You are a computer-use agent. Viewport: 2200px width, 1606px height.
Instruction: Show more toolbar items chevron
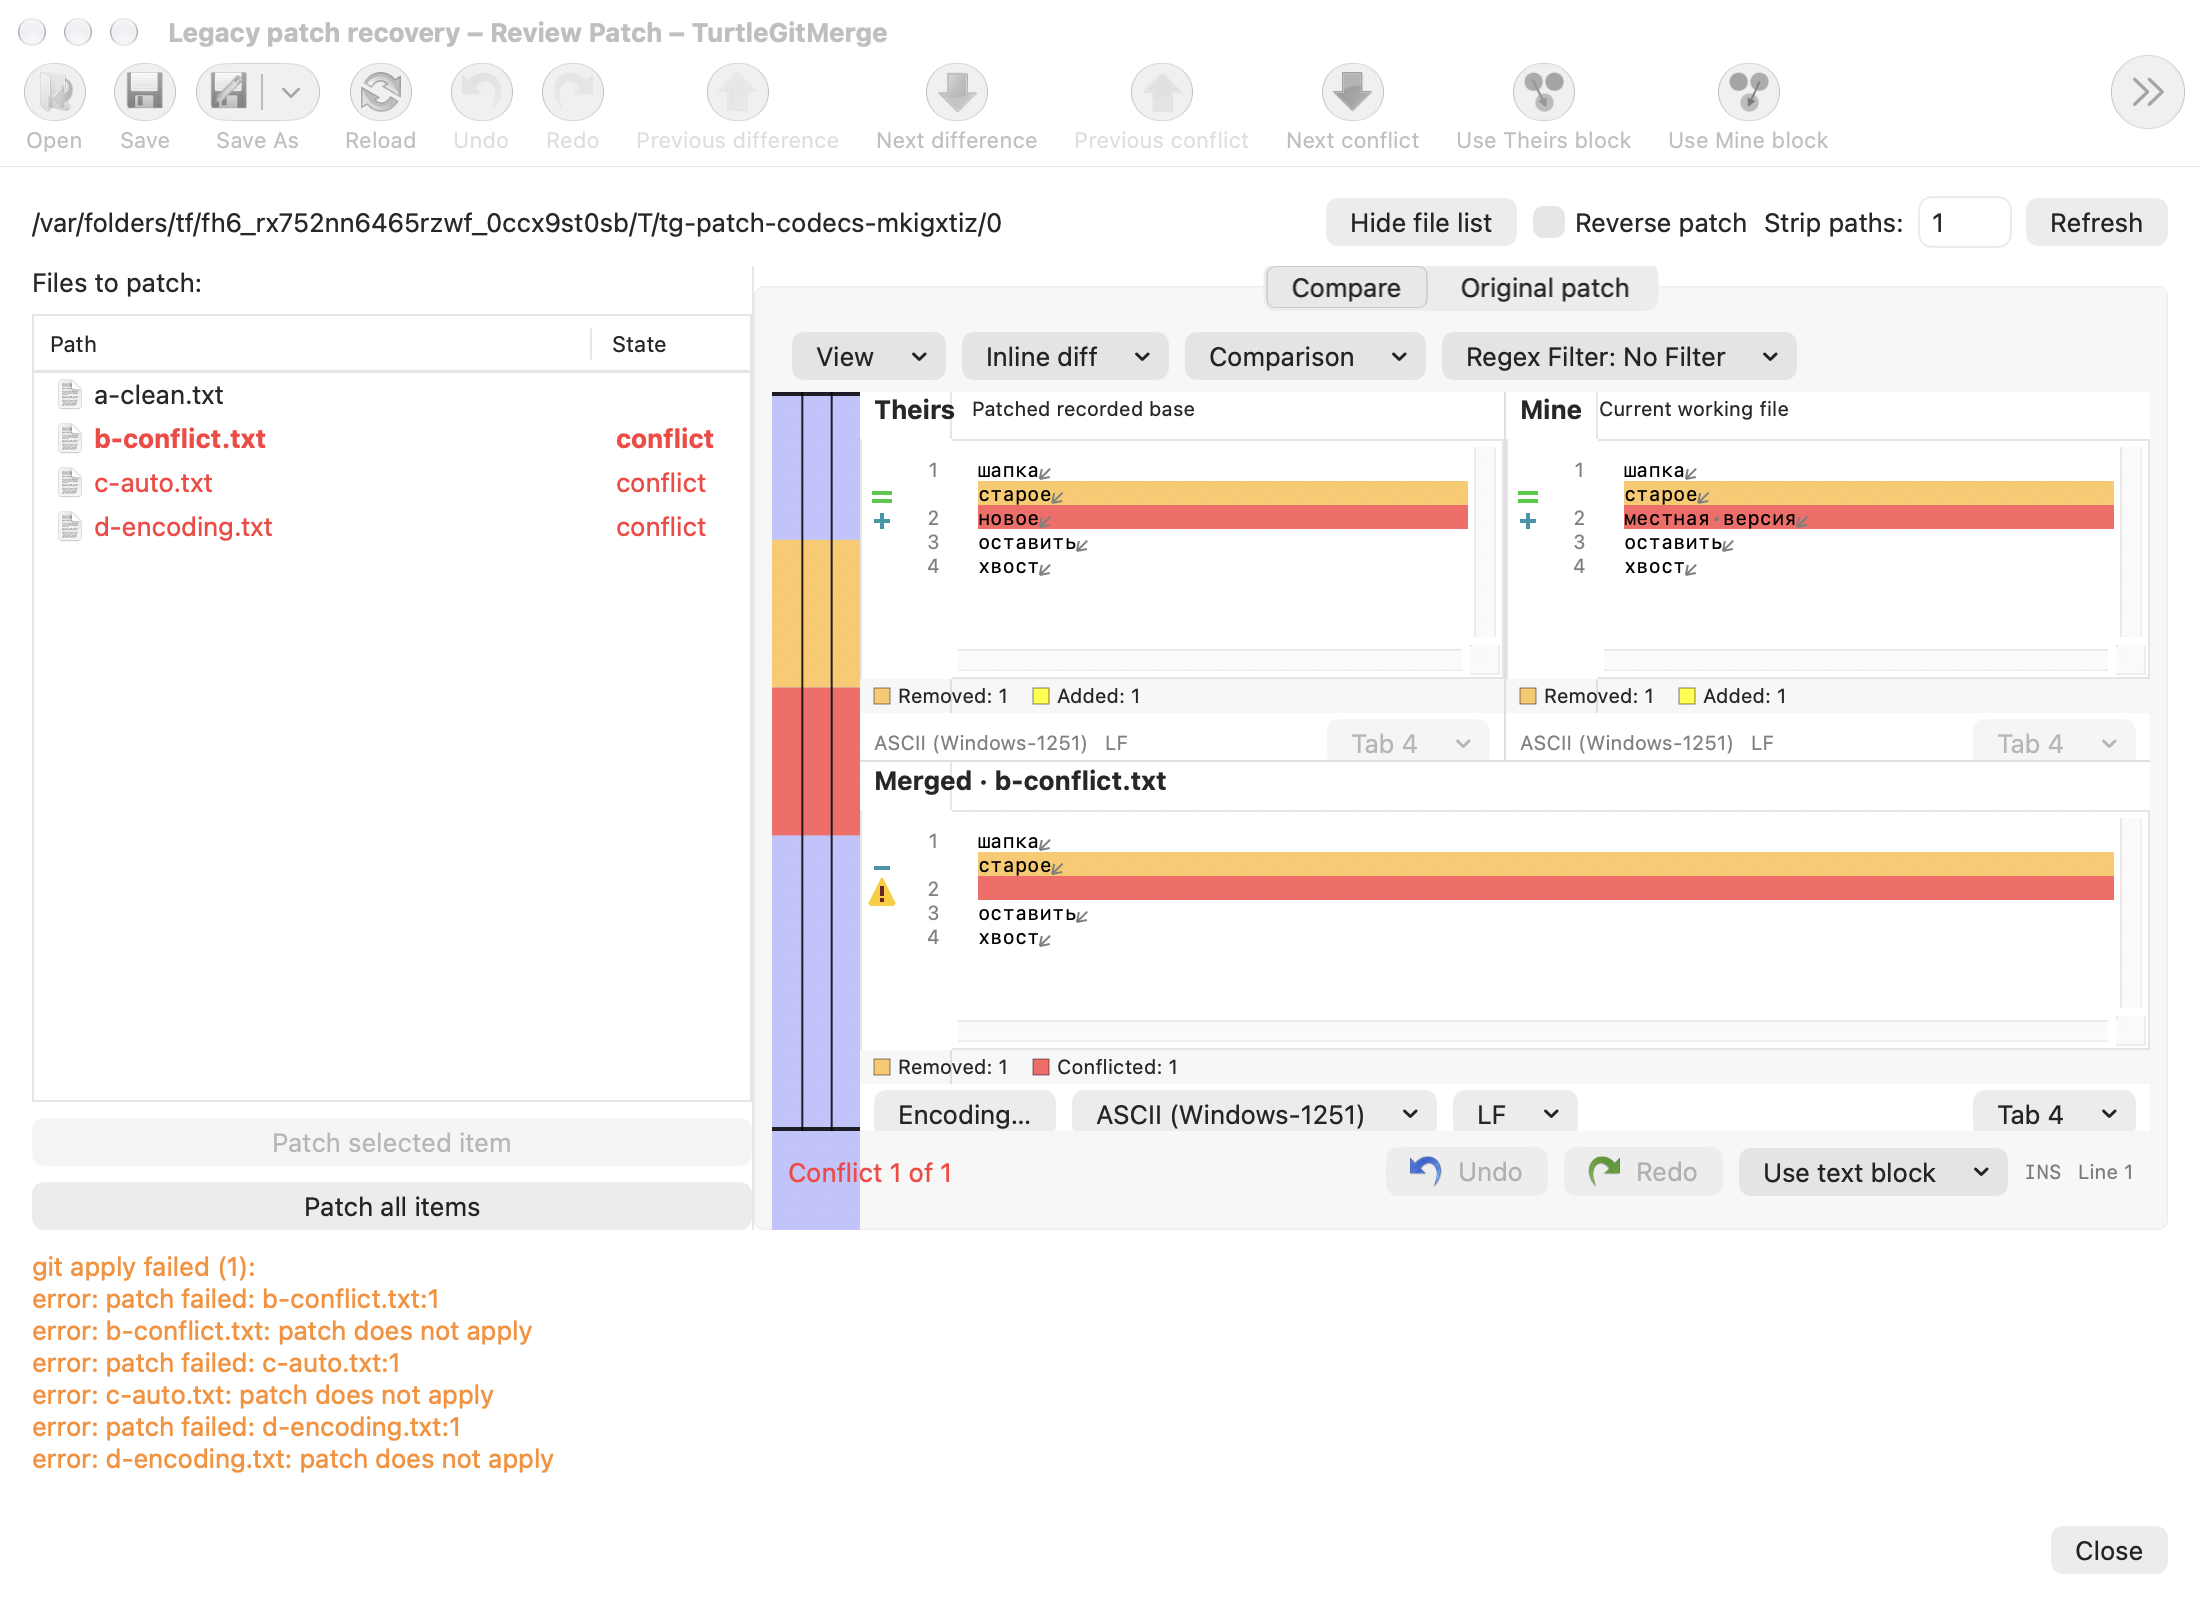[x=2147, y=92]
